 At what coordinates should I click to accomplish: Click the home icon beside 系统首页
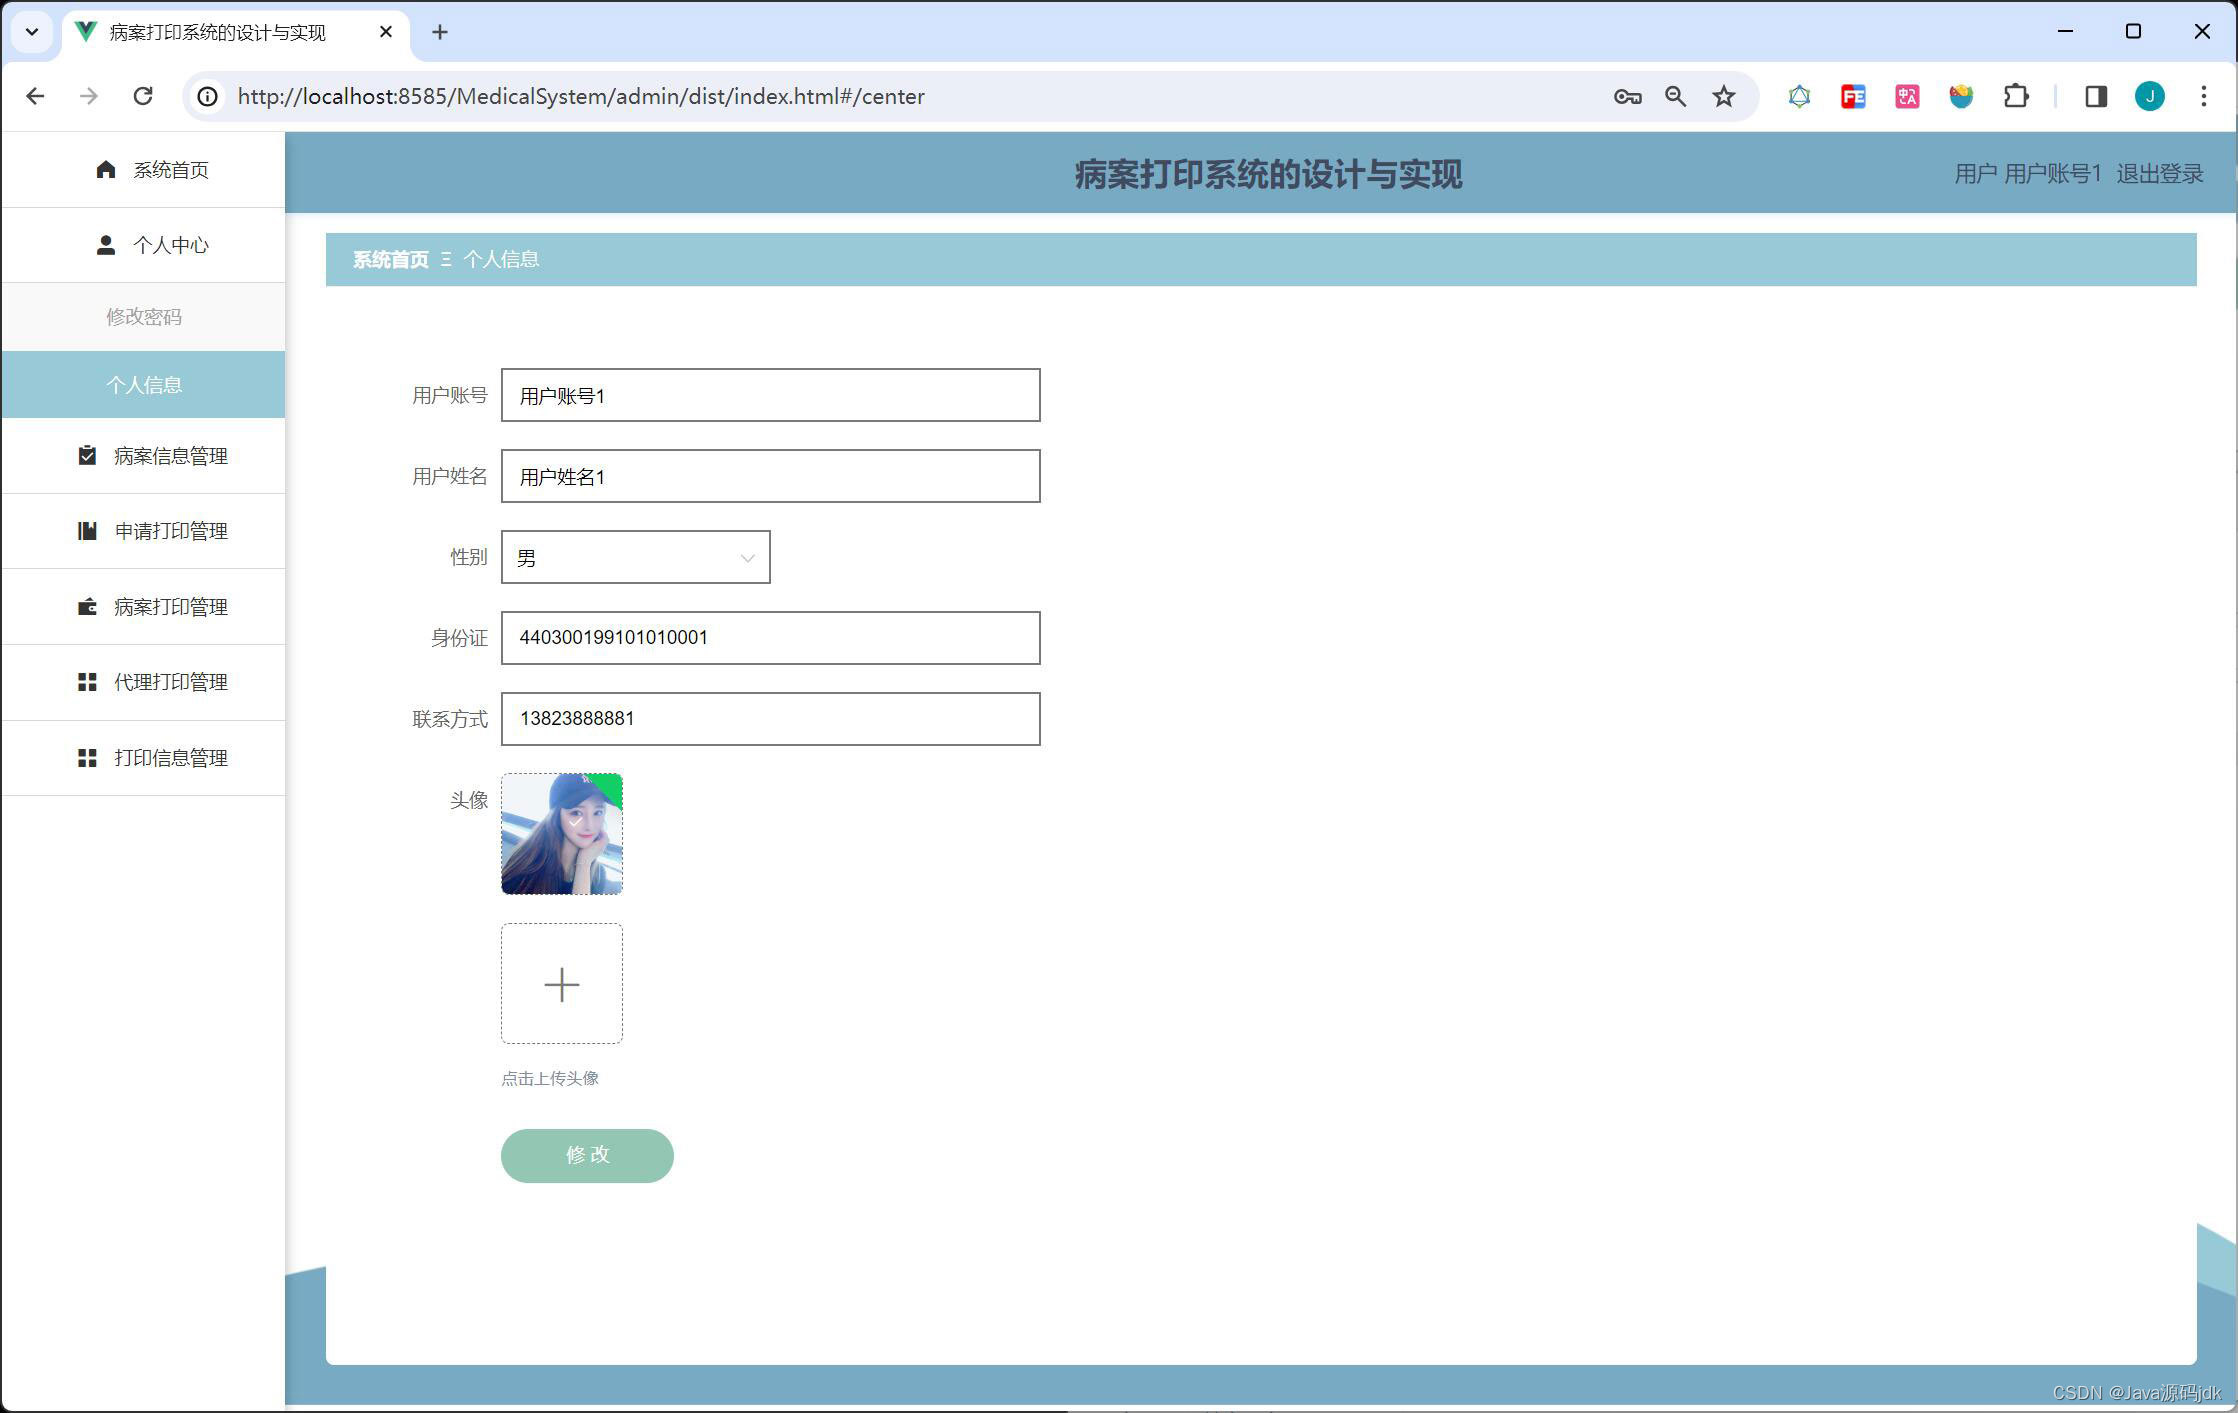(x=106, y=170)
